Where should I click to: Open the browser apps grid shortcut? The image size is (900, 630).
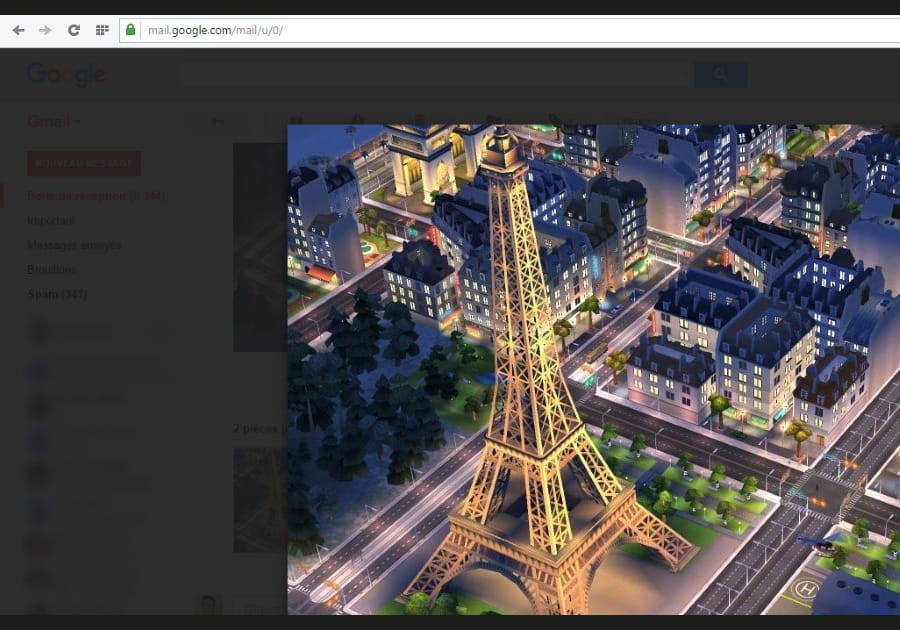[x=102, y=30]
